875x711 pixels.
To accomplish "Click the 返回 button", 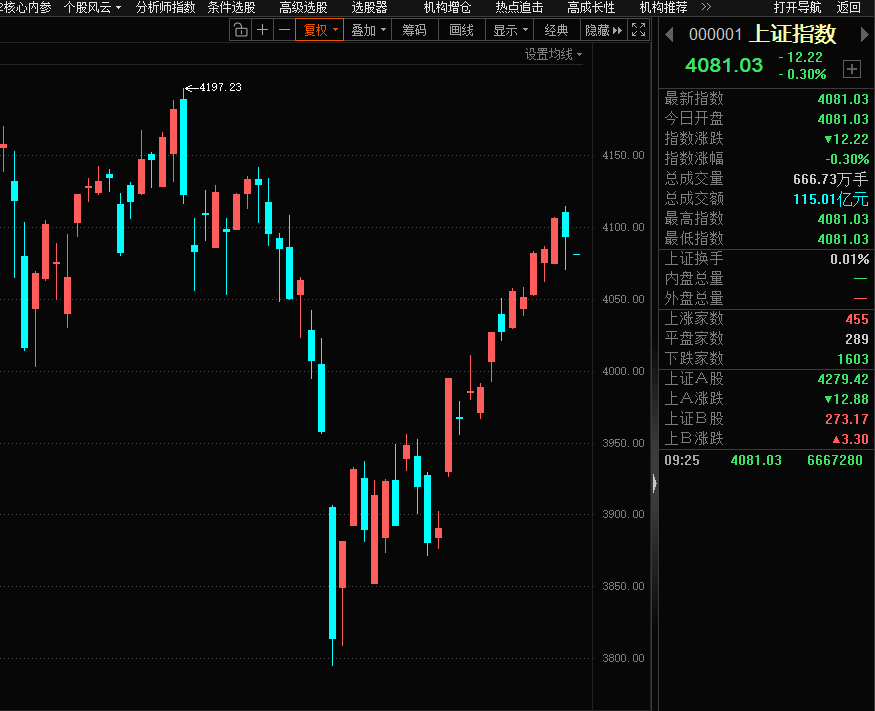I will pyautogui.click(x=848, y=7).
